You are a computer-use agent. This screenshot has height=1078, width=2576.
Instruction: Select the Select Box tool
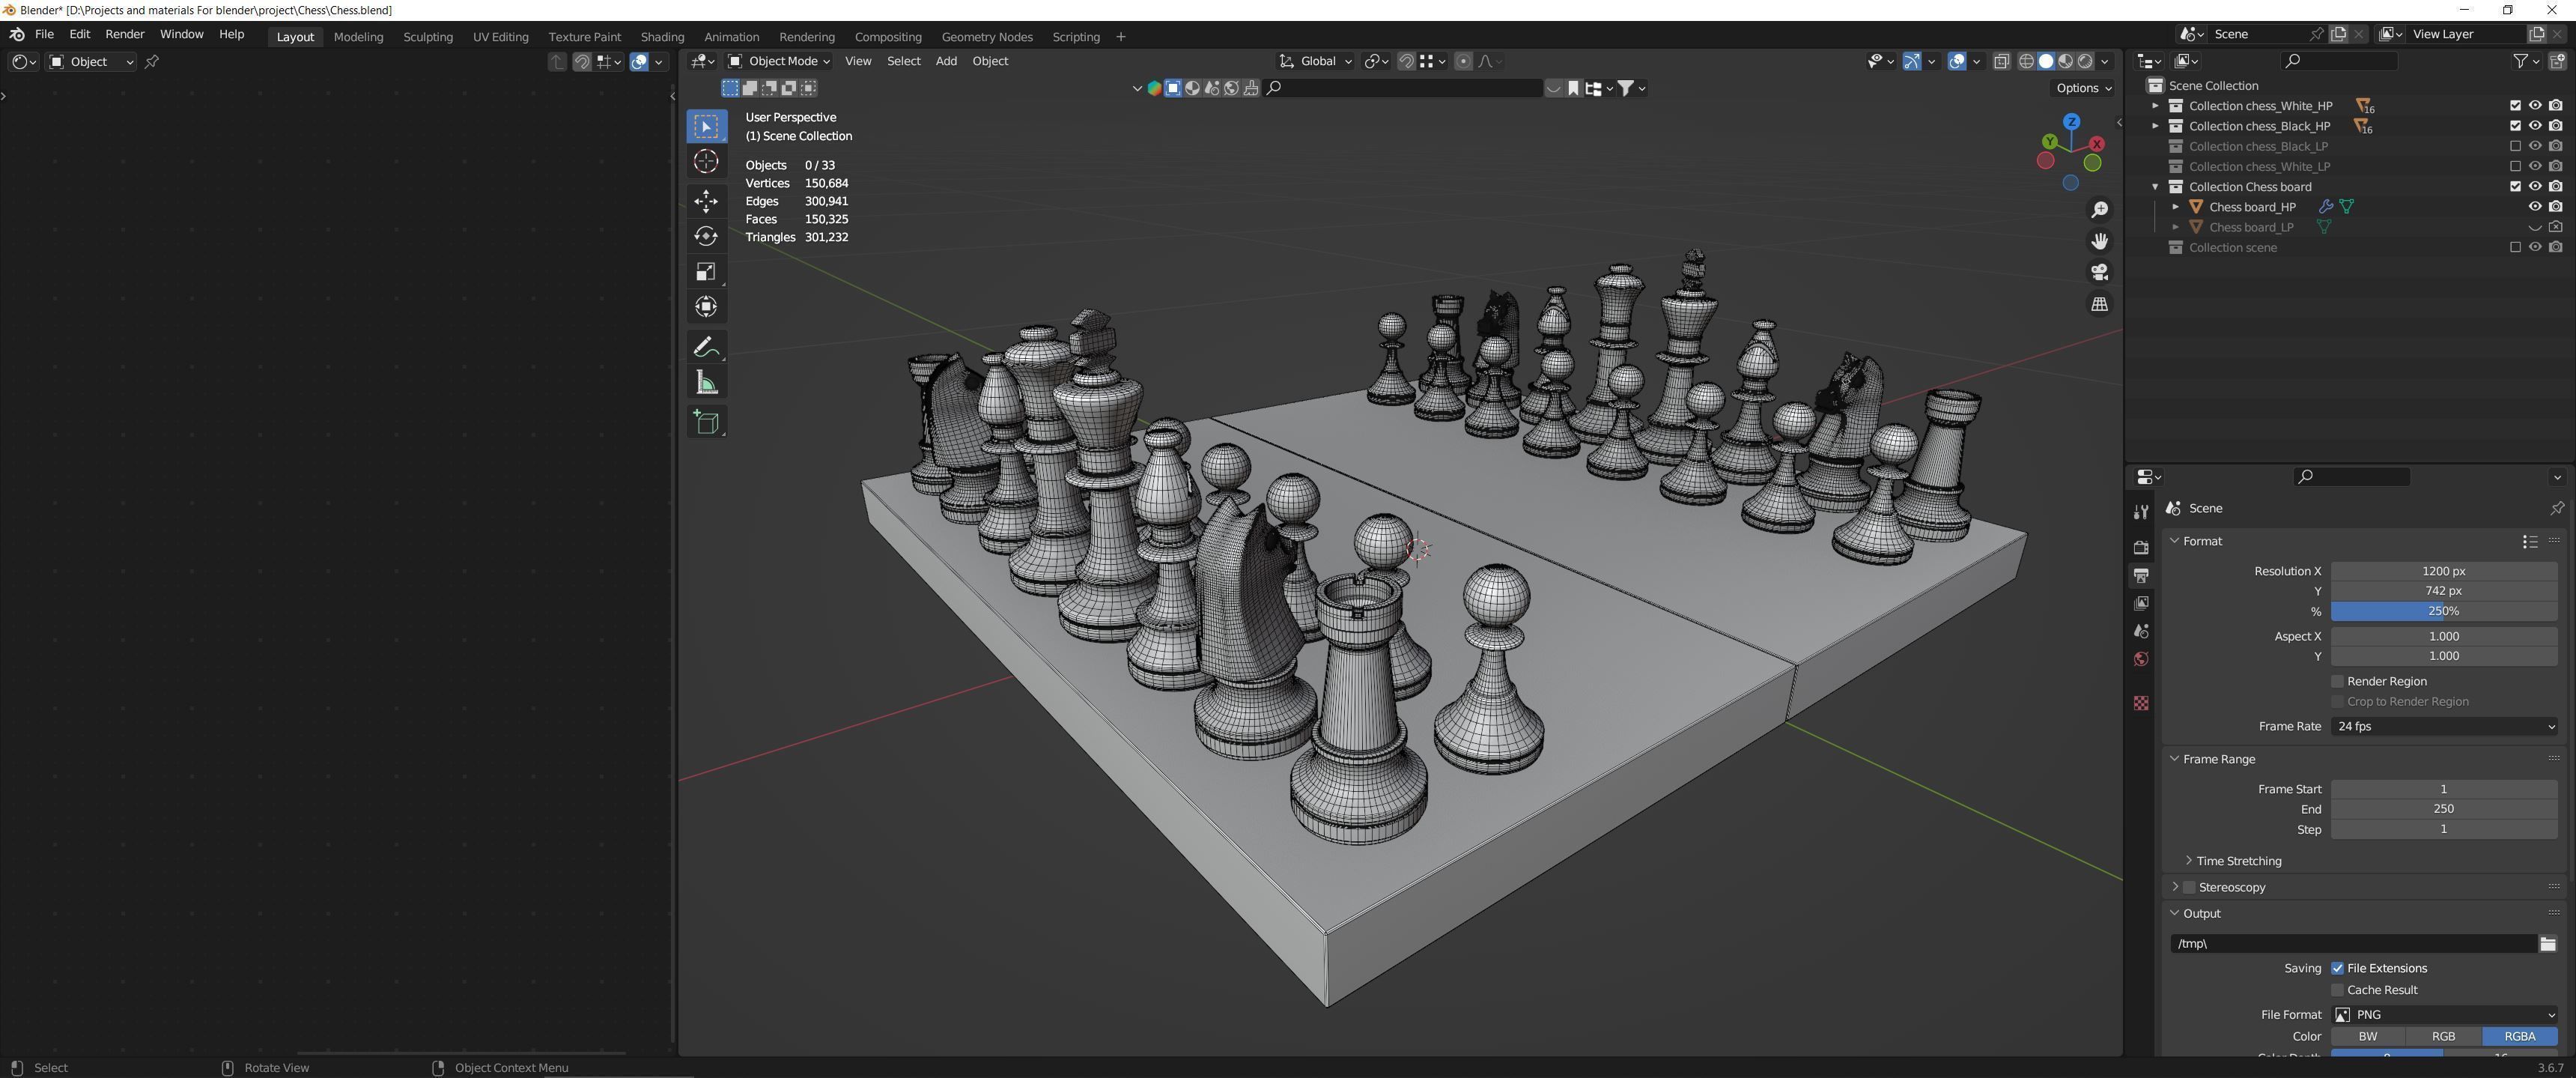click(706, 126)
